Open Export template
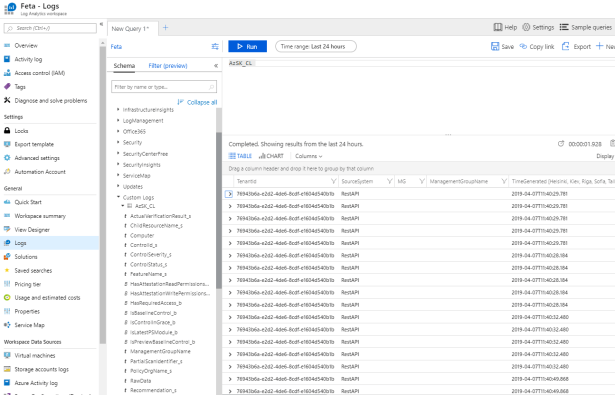This screenshot has width=615, height=395. (34, 144)
